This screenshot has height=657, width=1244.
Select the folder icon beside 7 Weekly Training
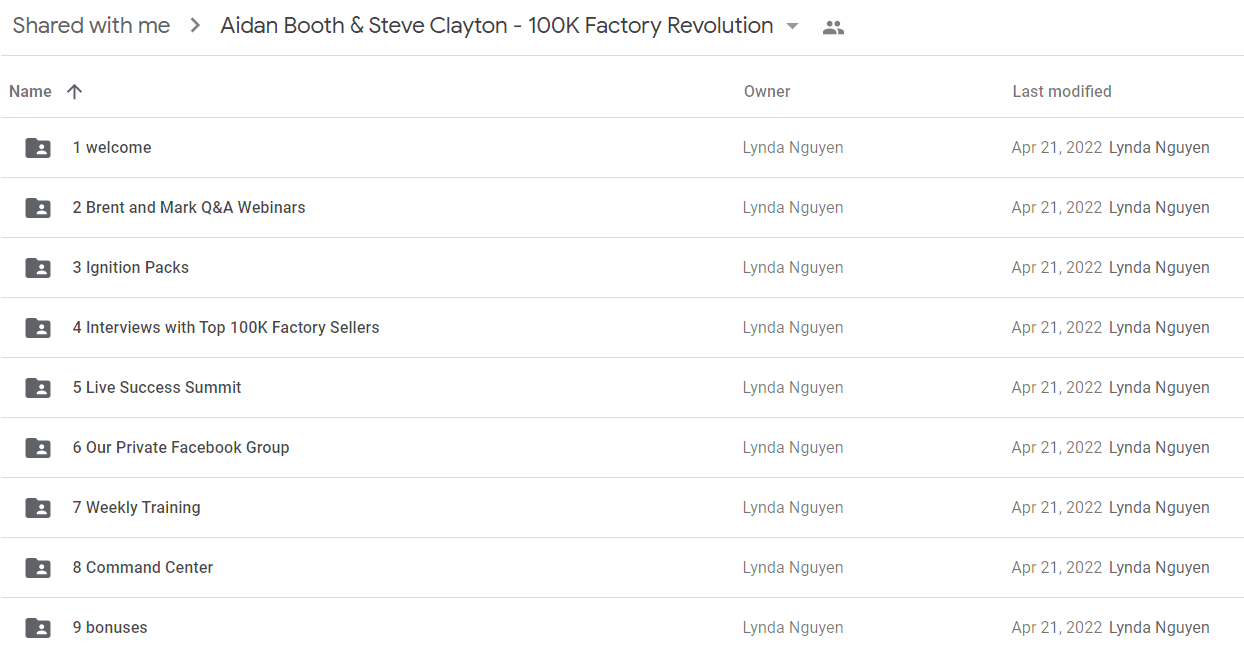[x=38, y=508]
